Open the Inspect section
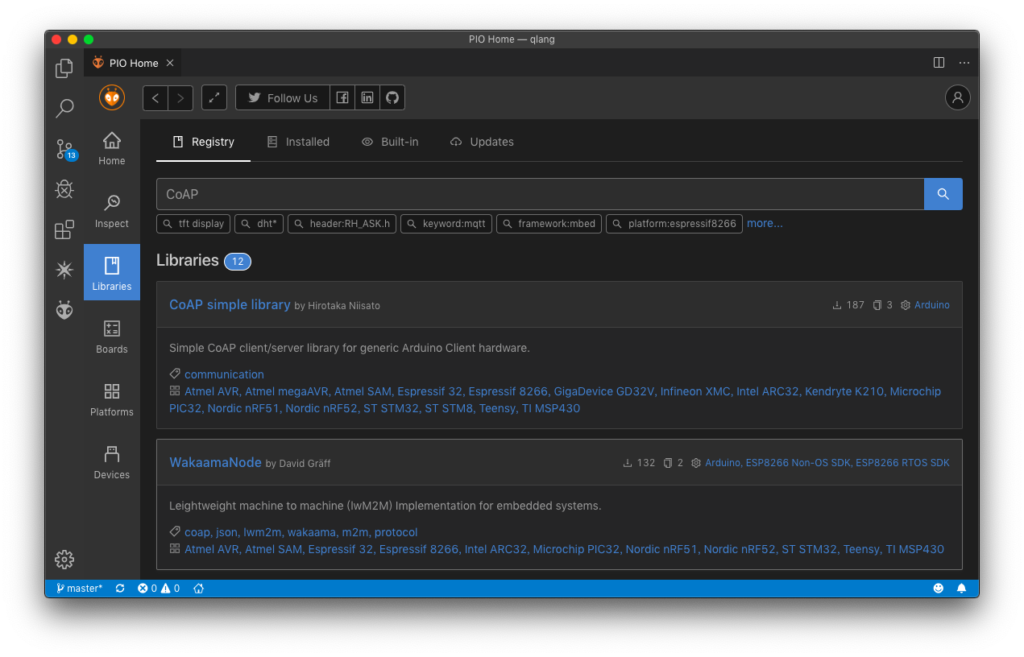 point(112,211)
